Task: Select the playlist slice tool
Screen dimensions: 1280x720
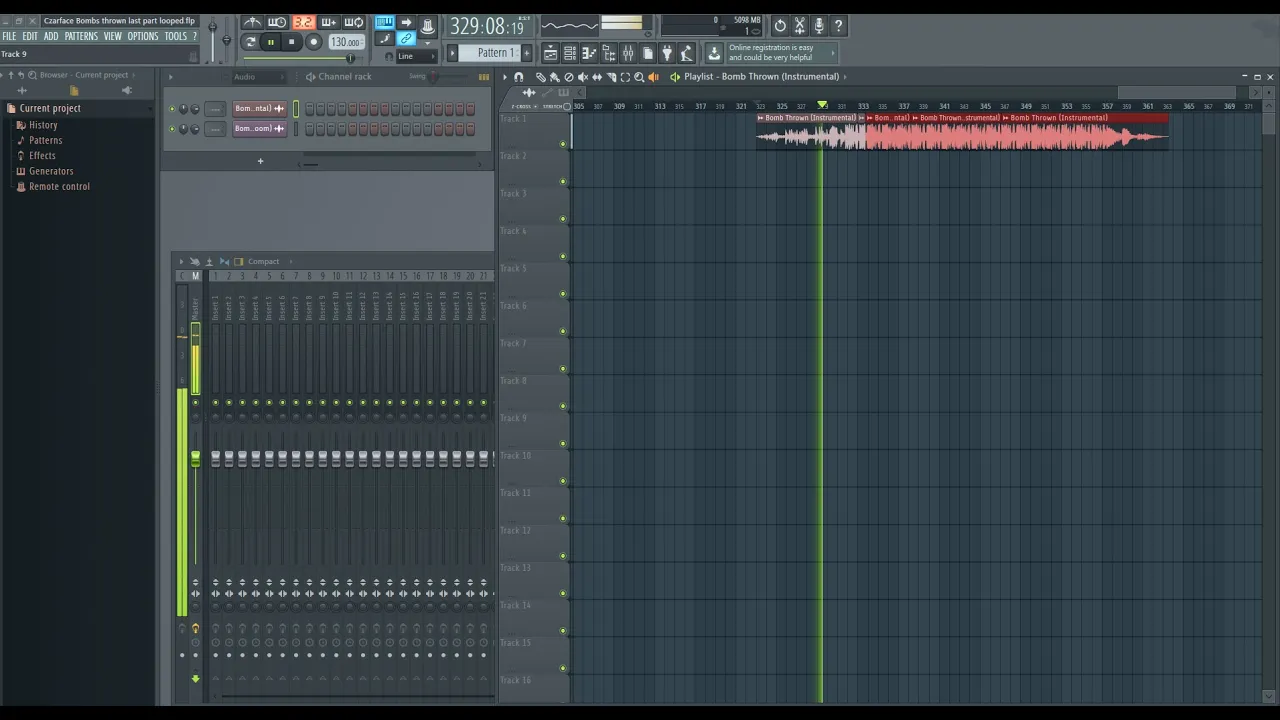Action: click(611, 77)
